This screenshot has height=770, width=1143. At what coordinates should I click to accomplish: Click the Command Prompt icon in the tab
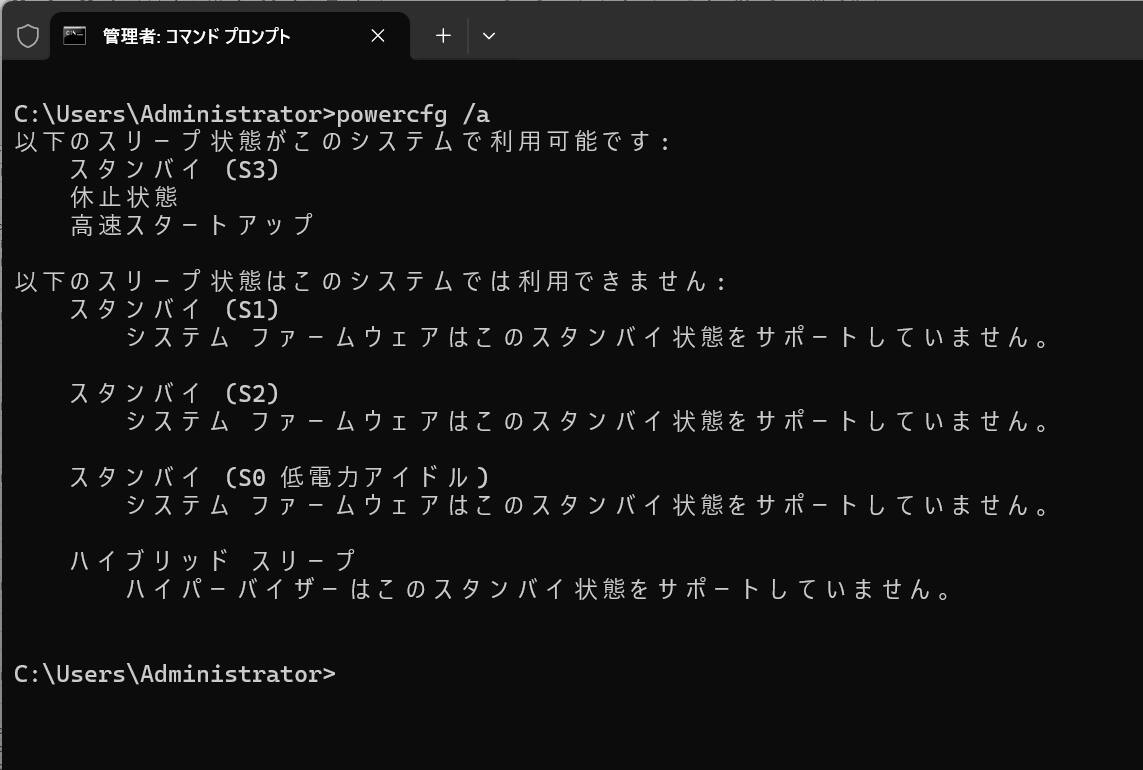pos(74,36)
